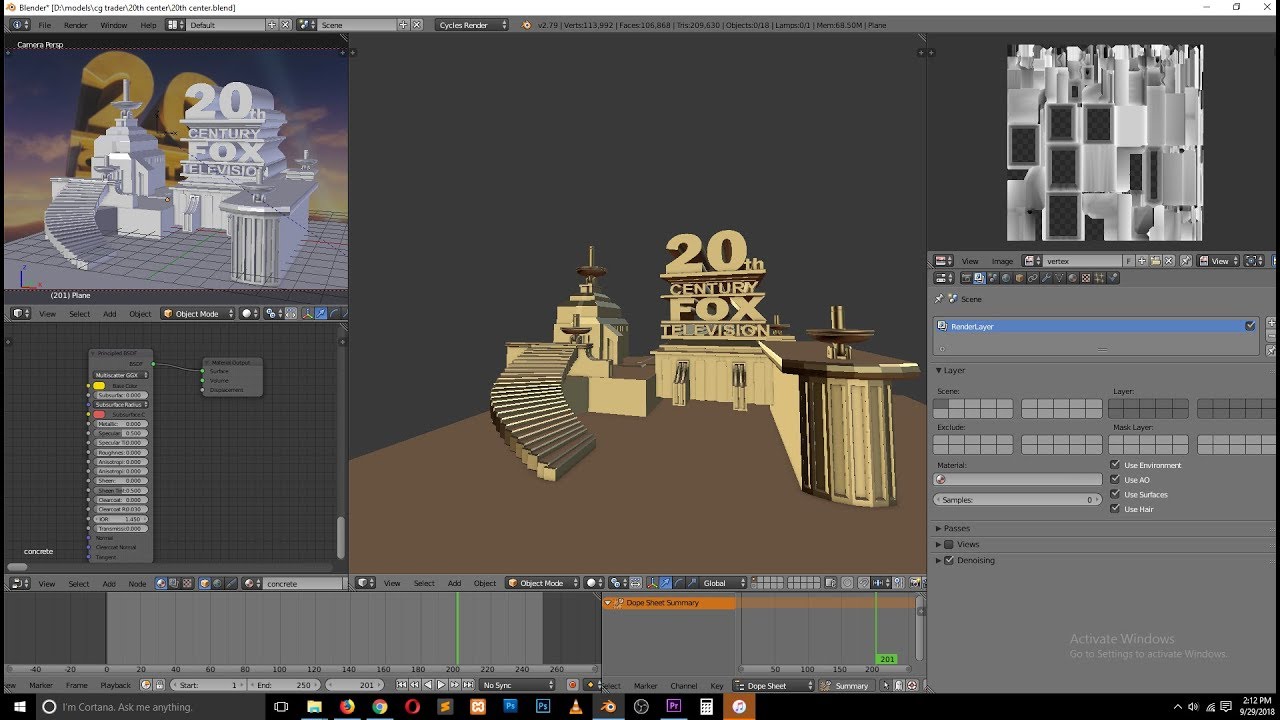1280x720 pixels.
Task: Open Chrome from Windows taskbar
Action: tap(380, 706)
